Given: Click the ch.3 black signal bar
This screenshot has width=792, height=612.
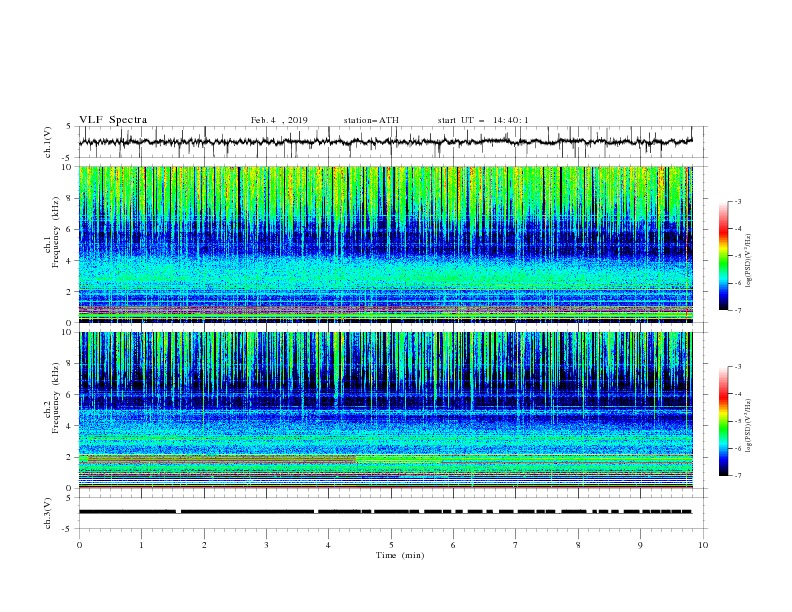Looking at the screenshot, I should point(385,512).
